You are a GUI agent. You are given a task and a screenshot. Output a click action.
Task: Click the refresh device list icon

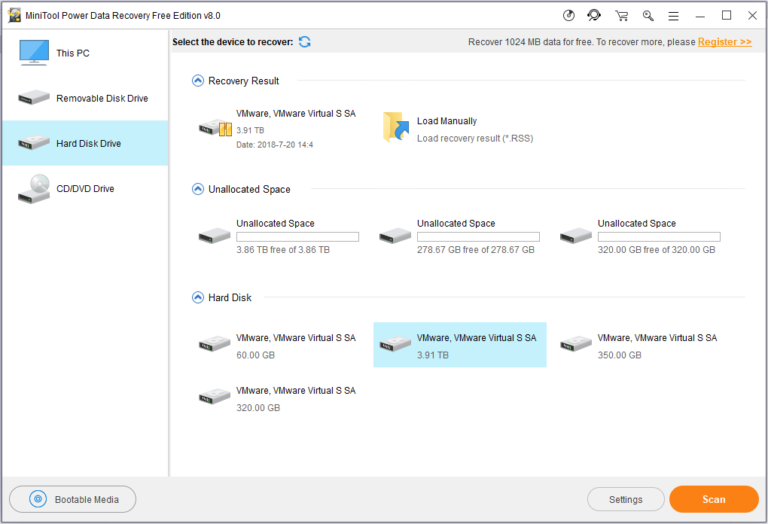tap(305, 42)
